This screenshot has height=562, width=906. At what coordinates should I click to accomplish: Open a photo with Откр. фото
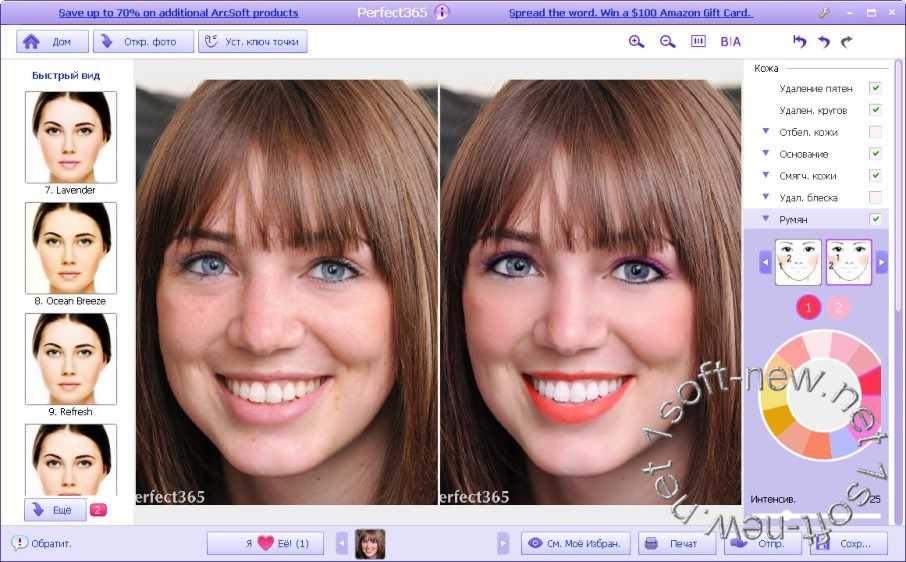(143, 42)
